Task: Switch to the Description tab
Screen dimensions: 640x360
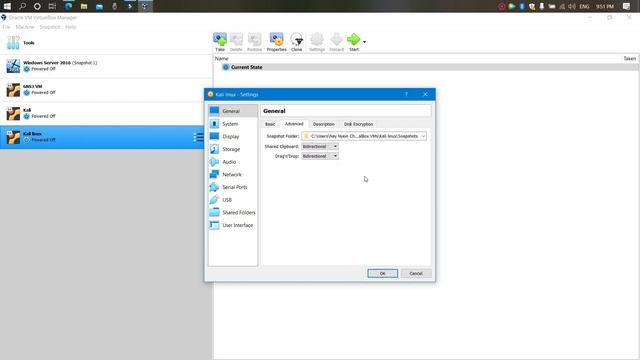Action: [x=324, y=124]
